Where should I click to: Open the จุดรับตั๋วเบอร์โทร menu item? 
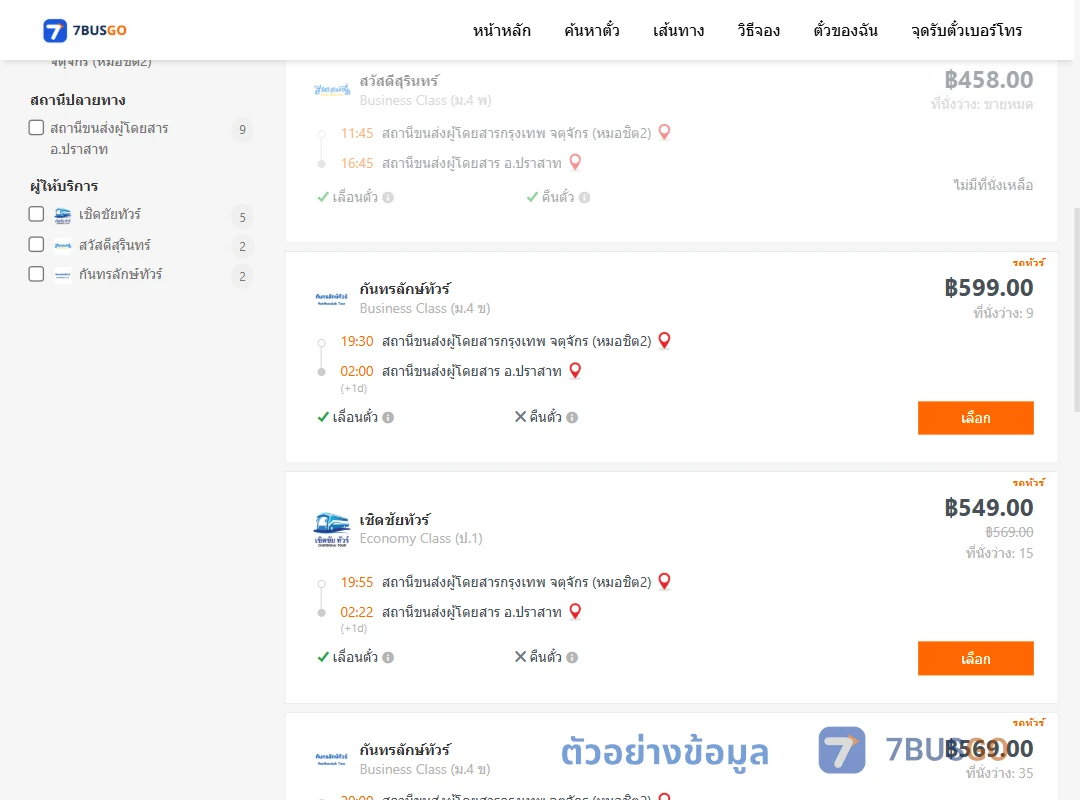click(x=966, y=30)
